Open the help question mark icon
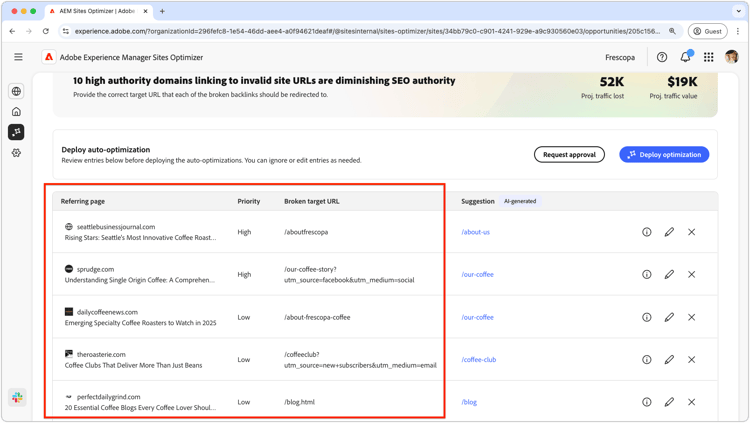This screenshot has width=750, height=423. click(x=662, y=57)
